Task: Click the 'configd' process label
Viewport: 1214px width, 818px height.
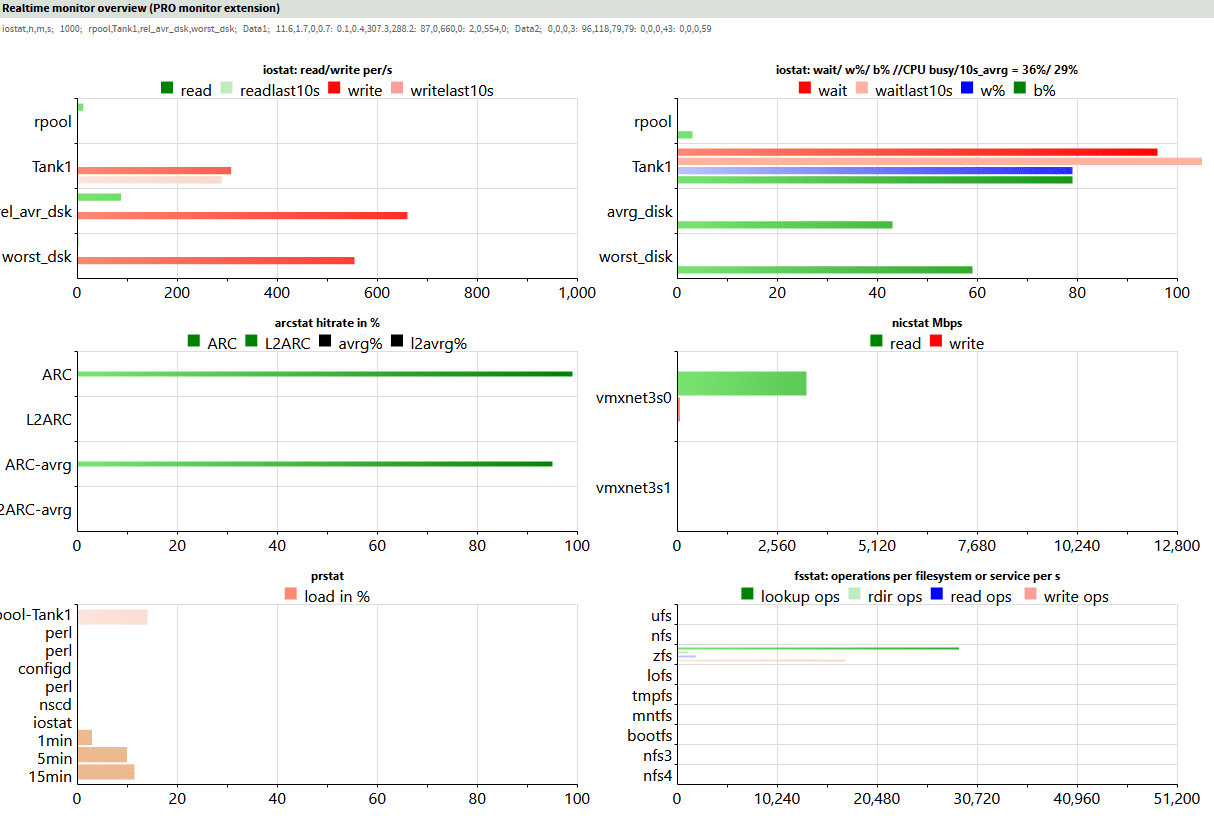Action: [45, 669]
